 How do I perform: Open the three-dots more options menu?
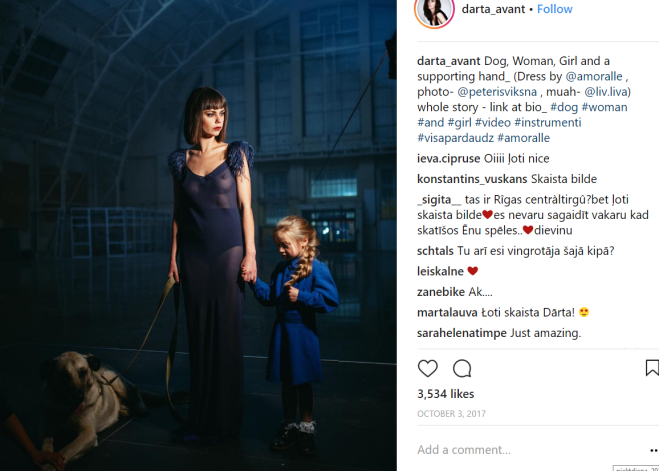click(654, 450)
